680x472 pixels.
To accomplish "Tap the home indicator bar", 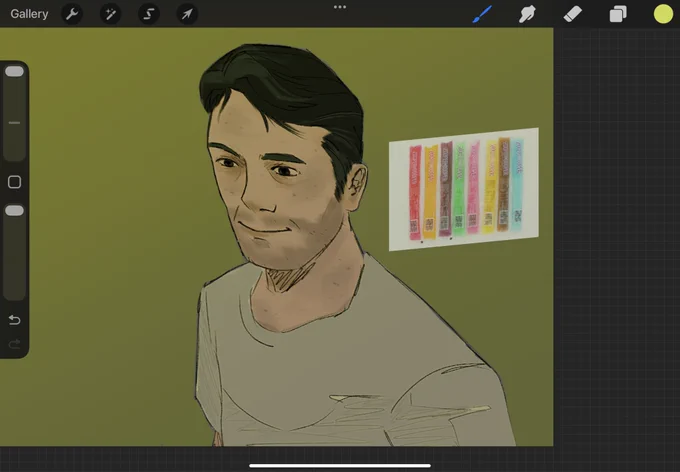I will [340, 466].
